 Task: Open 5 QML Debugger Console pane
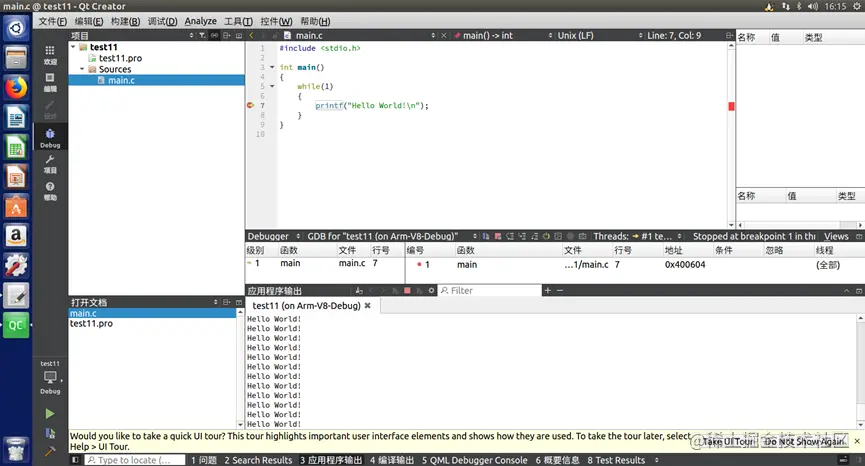click(x=474, y=460)
